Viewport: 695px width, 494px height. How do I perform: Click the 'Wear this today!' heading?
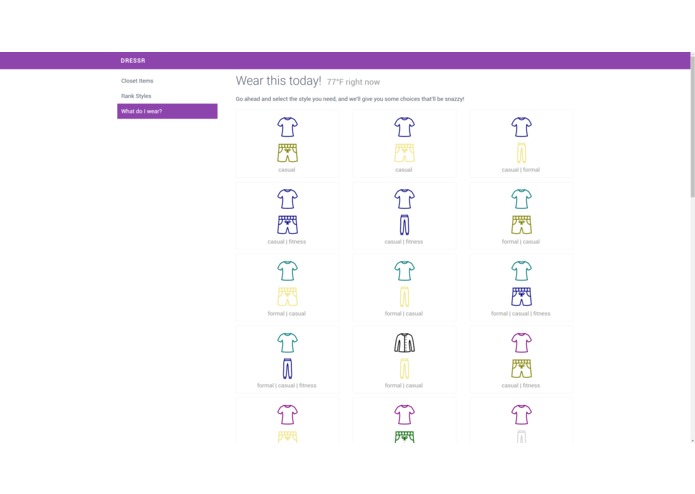[x=278, y=81]
